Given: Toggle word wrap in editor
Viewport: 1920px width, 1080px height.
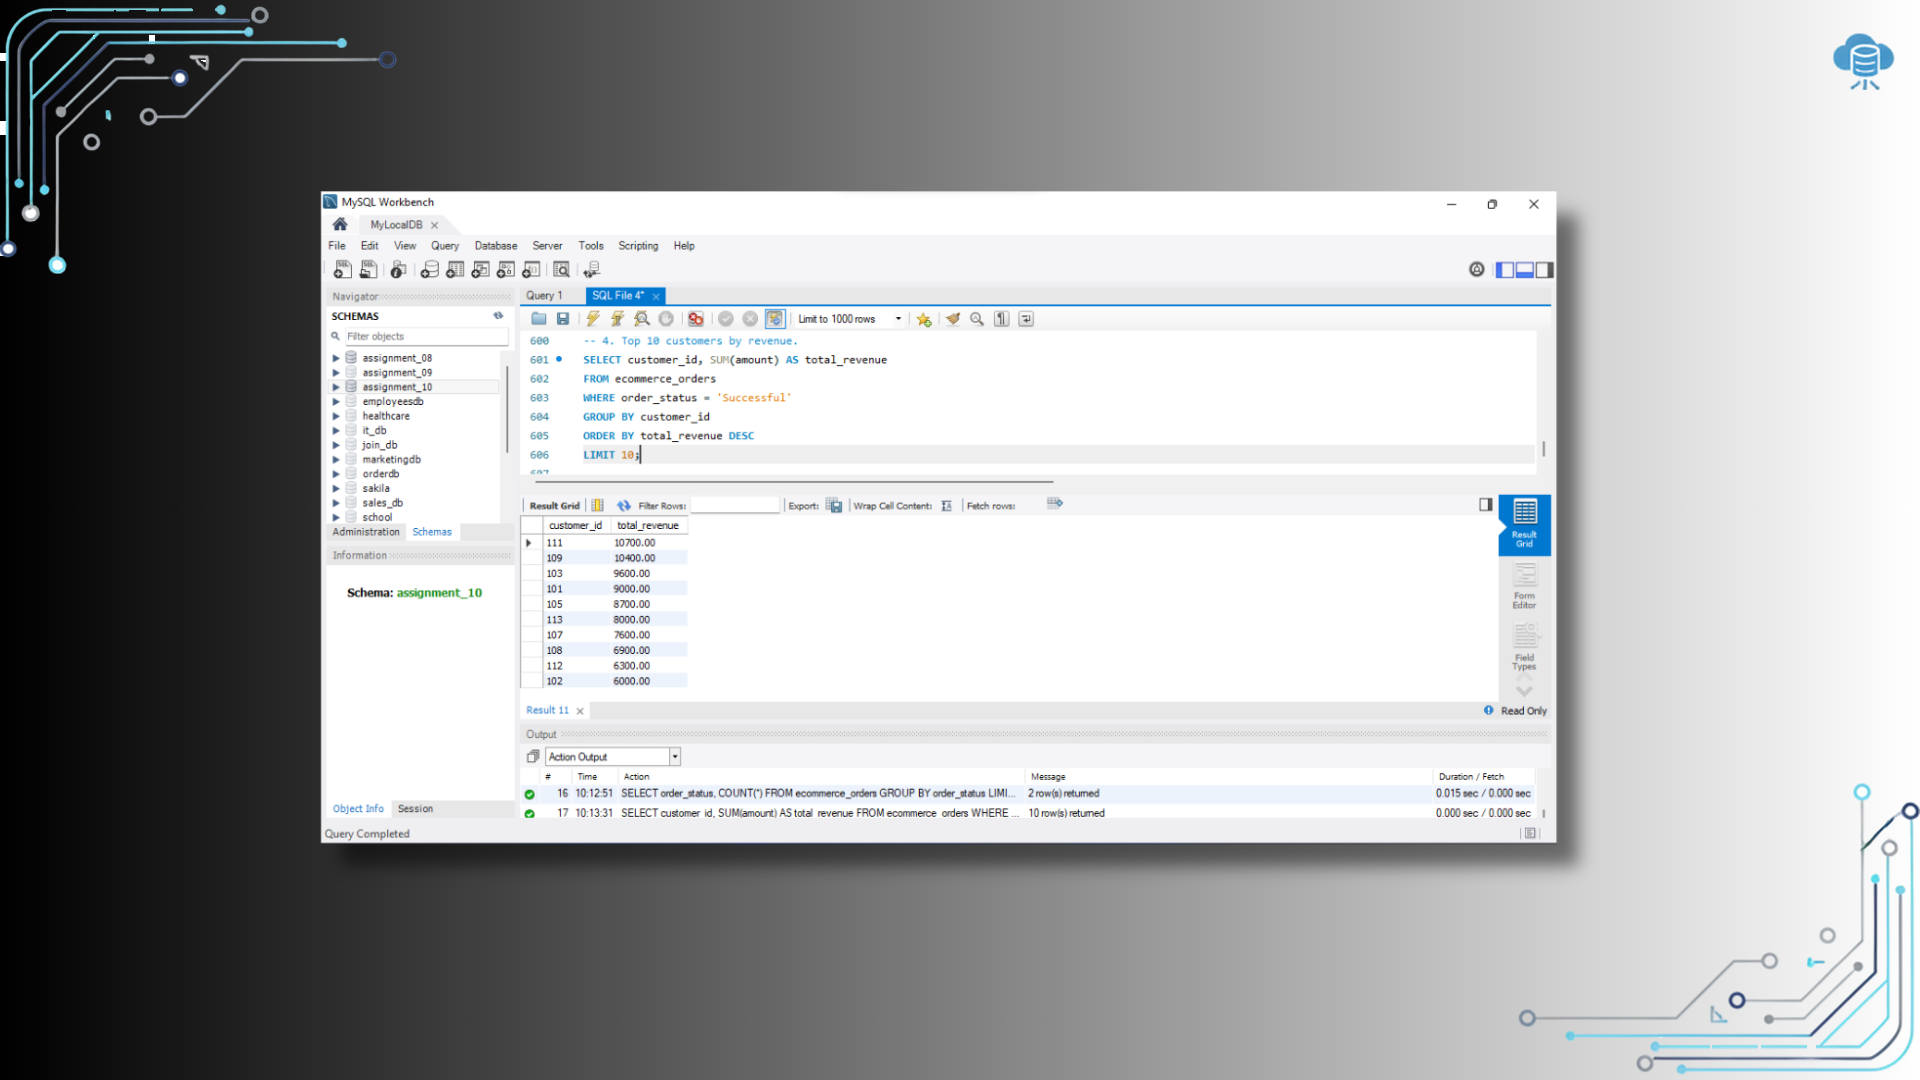Looking at the screenshot, I should (x=1026, y=319).
